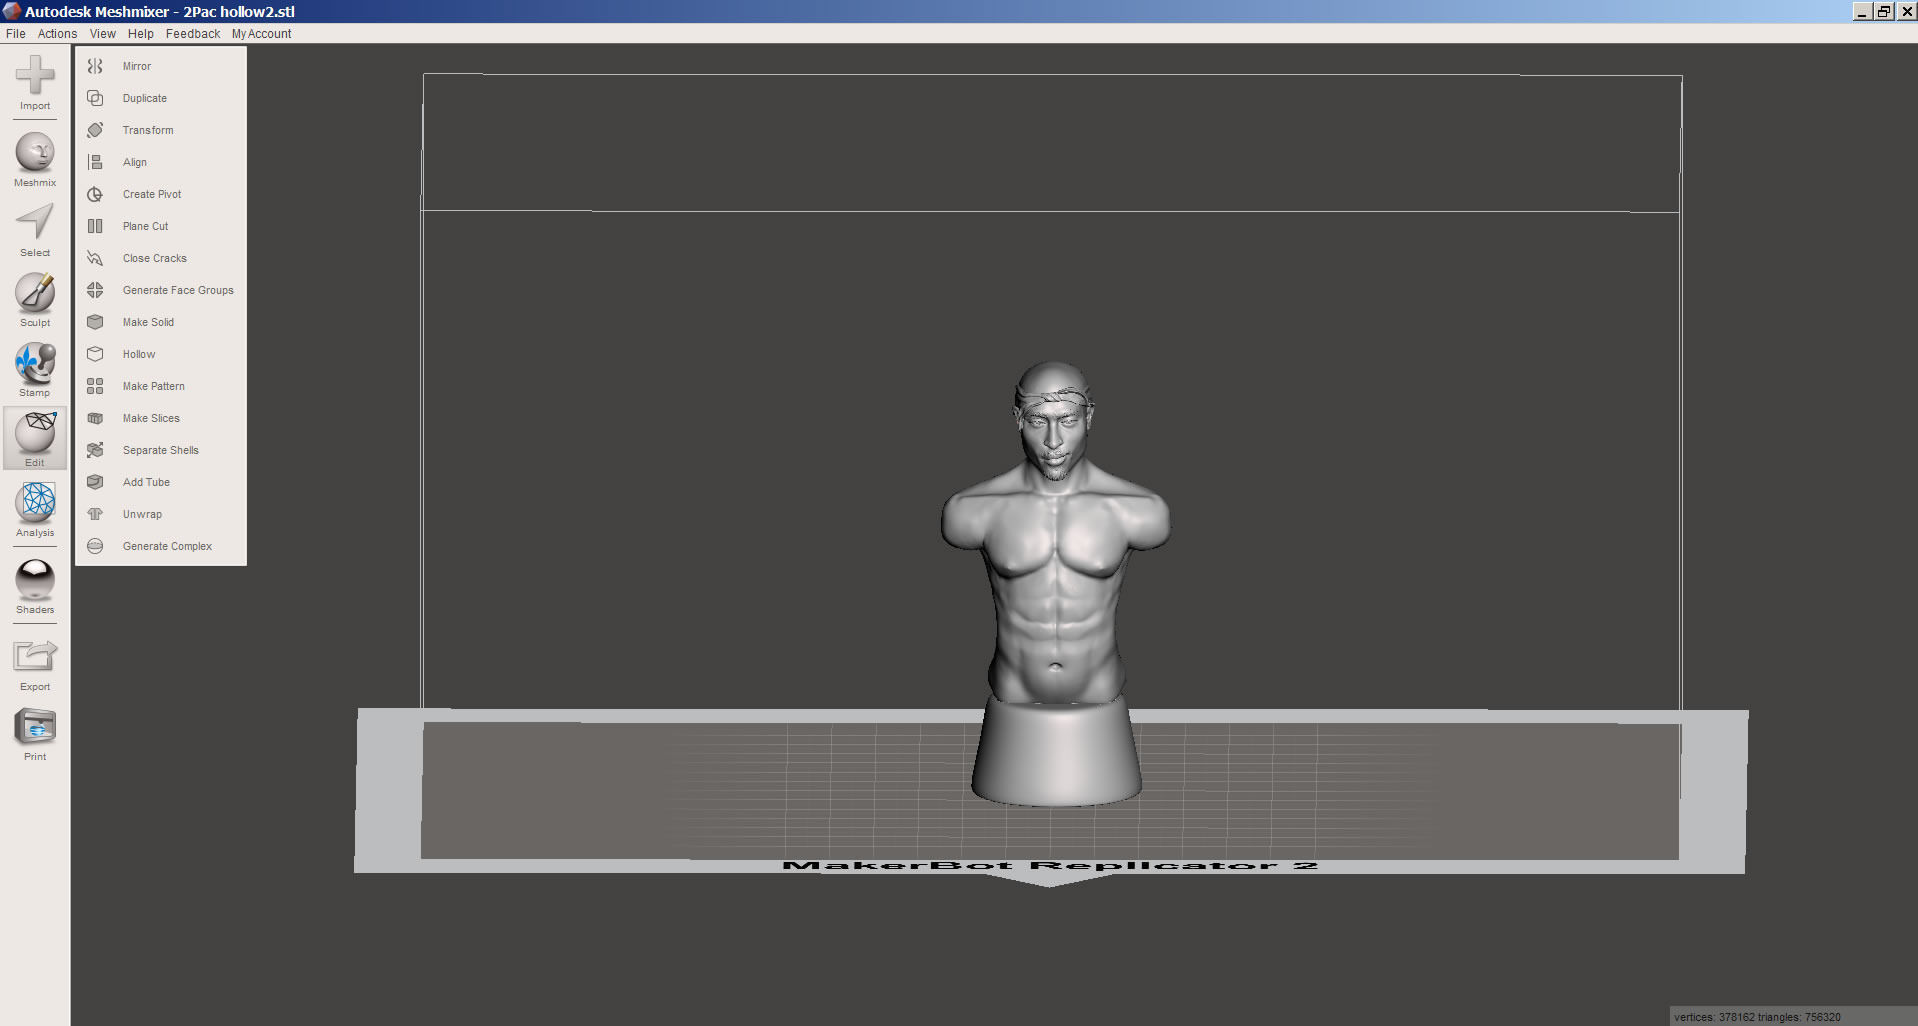Restore the Meshmixer window size
Viewport: 1918px width, 1026px height.
[x=1884, y=11]
